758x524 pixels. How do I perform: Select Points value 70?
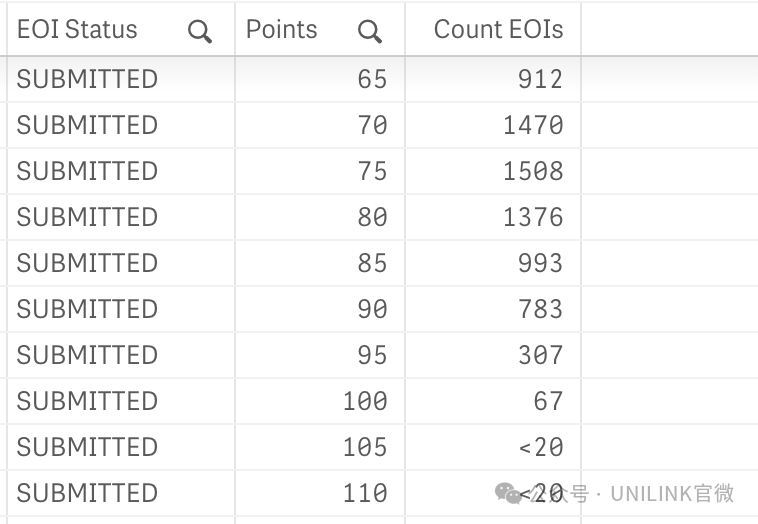point(372,125)
